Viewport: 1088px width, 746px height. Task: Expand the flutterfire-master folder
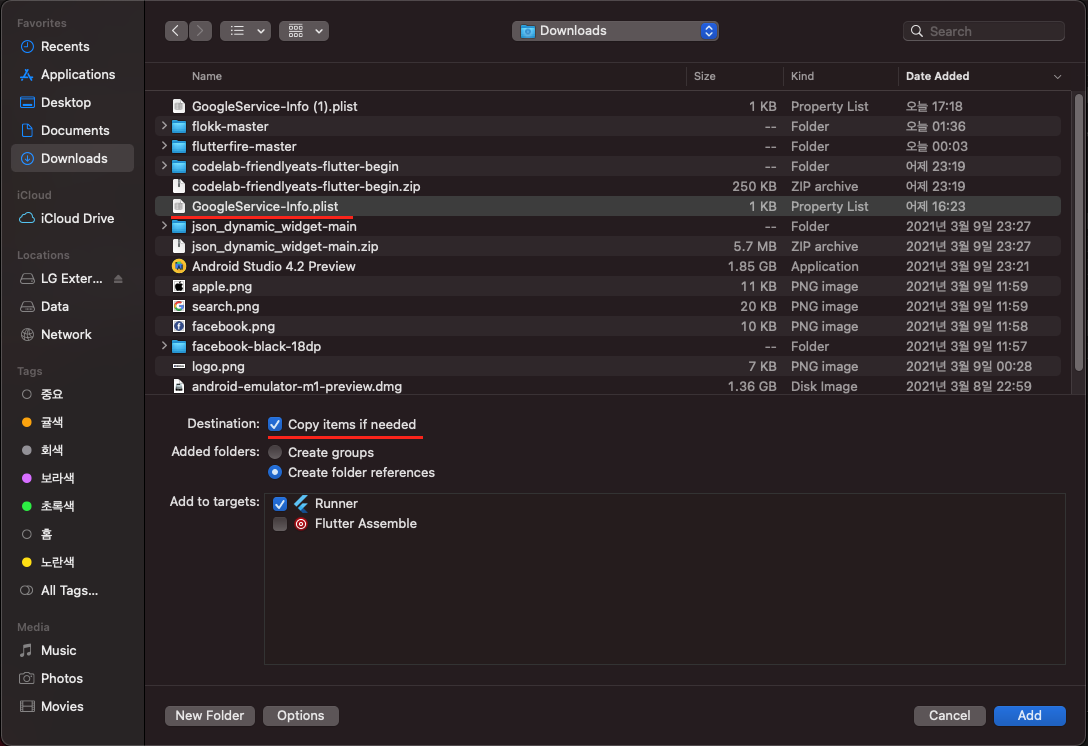point(164,146)
